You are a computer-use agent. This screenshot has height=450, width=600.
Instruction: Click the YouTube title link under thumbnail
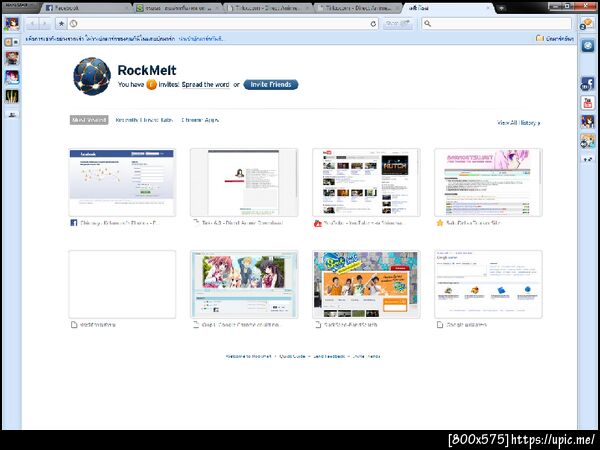(363, 223)
